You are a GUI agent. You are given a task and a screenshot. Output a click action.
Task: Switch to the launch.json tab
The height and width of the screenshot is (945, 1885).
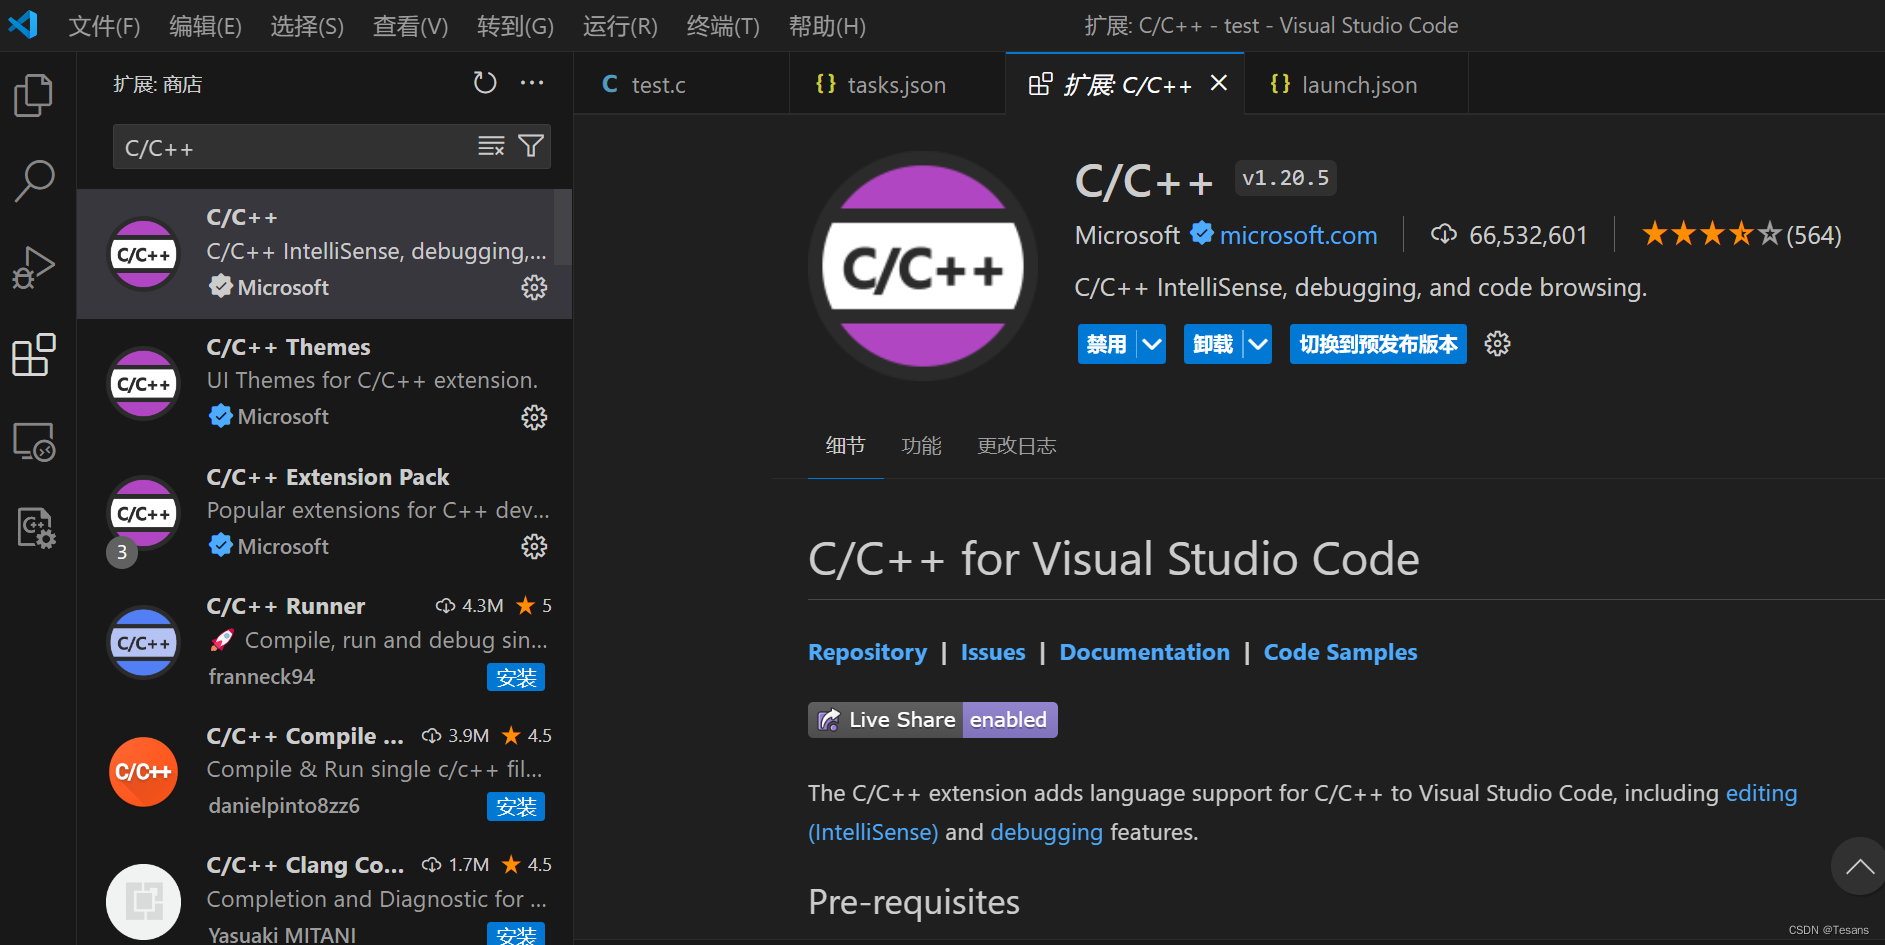point(1357,84)
